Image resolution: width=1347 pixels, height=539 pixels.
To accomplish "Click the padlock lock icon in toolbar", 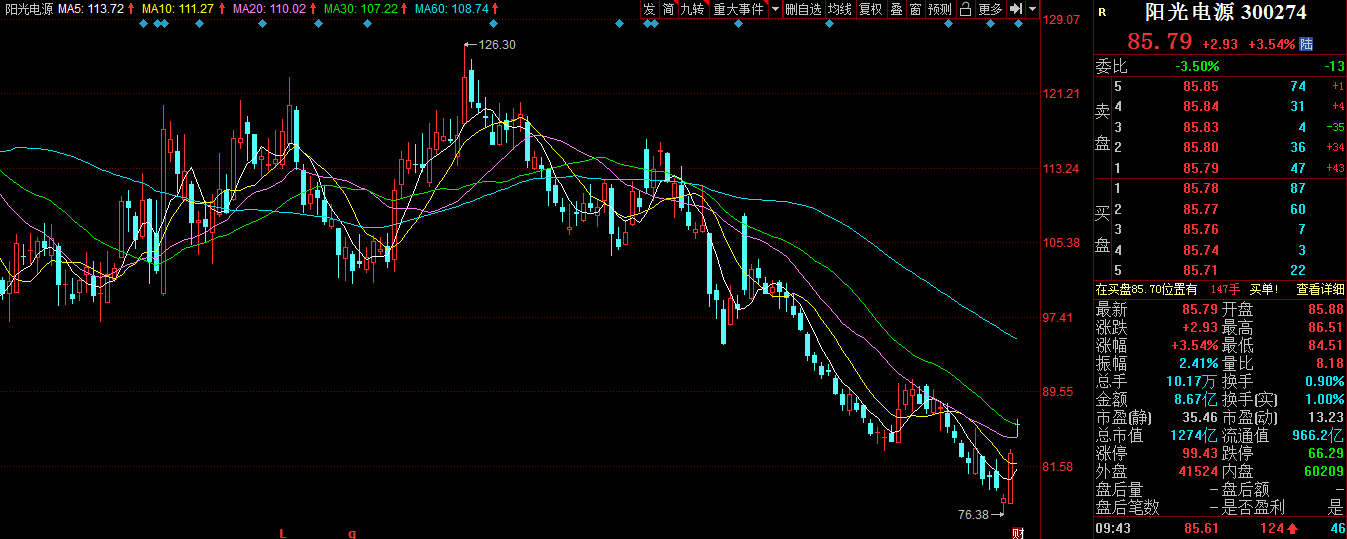I will tap(965, 9).
